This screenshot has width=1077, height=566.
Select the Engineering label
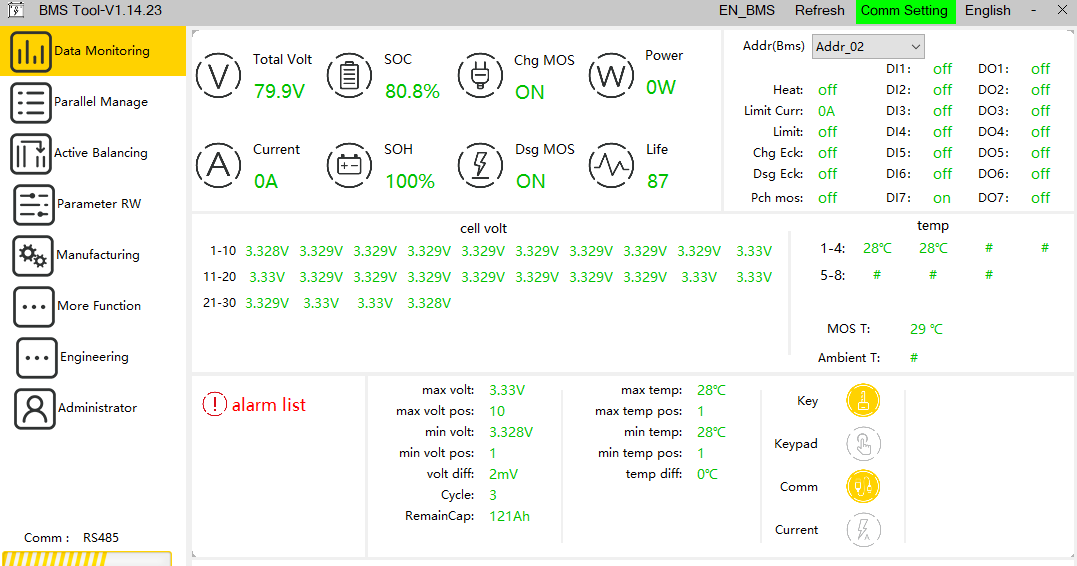point(94,356)
